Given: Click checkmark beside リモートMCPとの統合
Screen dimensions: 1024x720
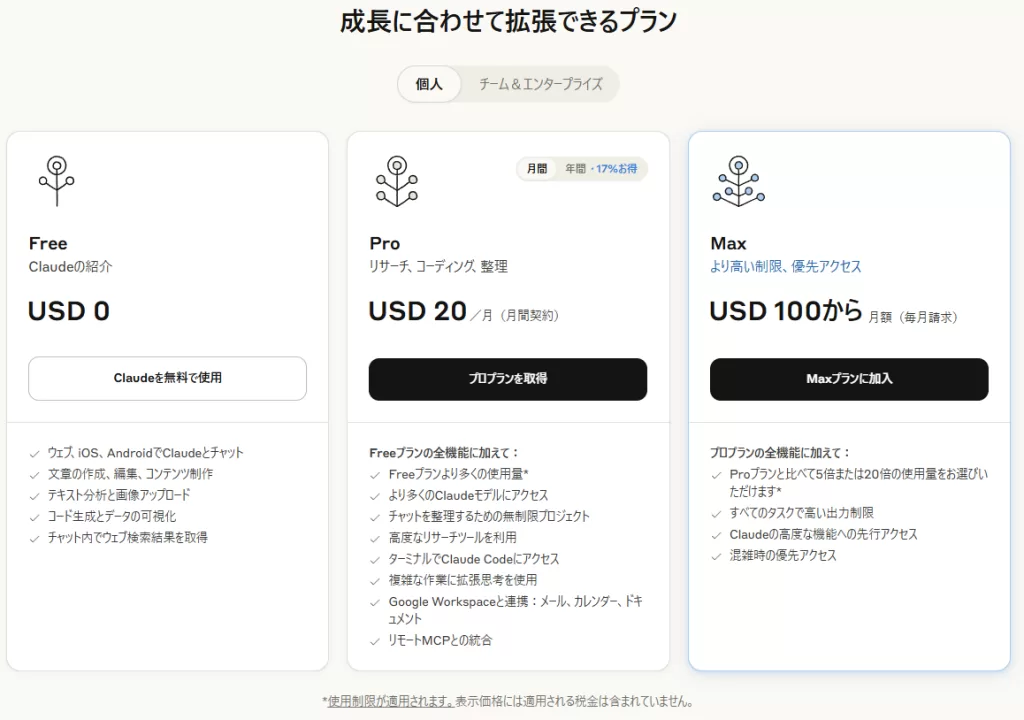Looking at the screenshot, I should coord(376,640).
